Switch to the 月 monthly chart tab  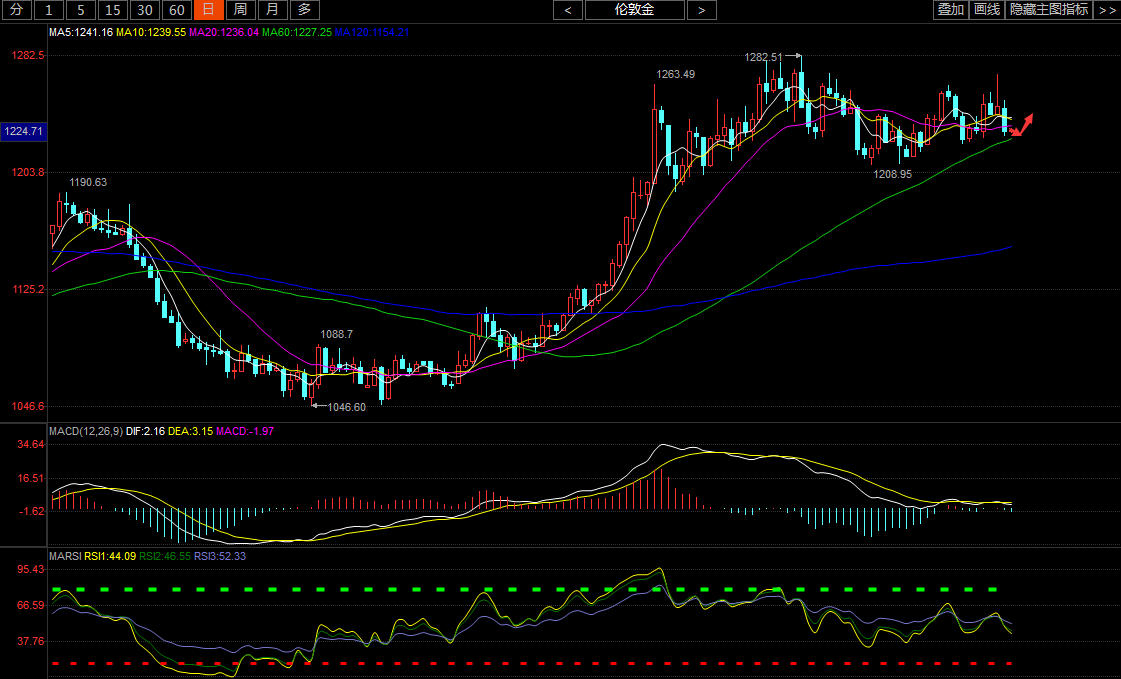tap(272, 10)
